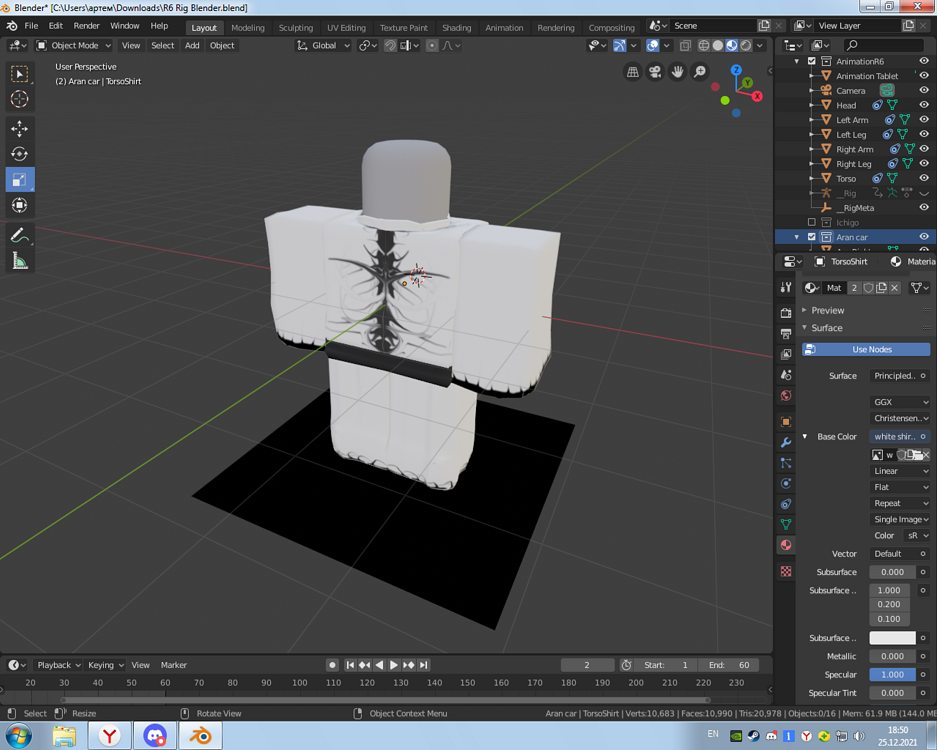Select the Rotate tool in the toolbar
937x750 pixels.
tap(18, 154)
